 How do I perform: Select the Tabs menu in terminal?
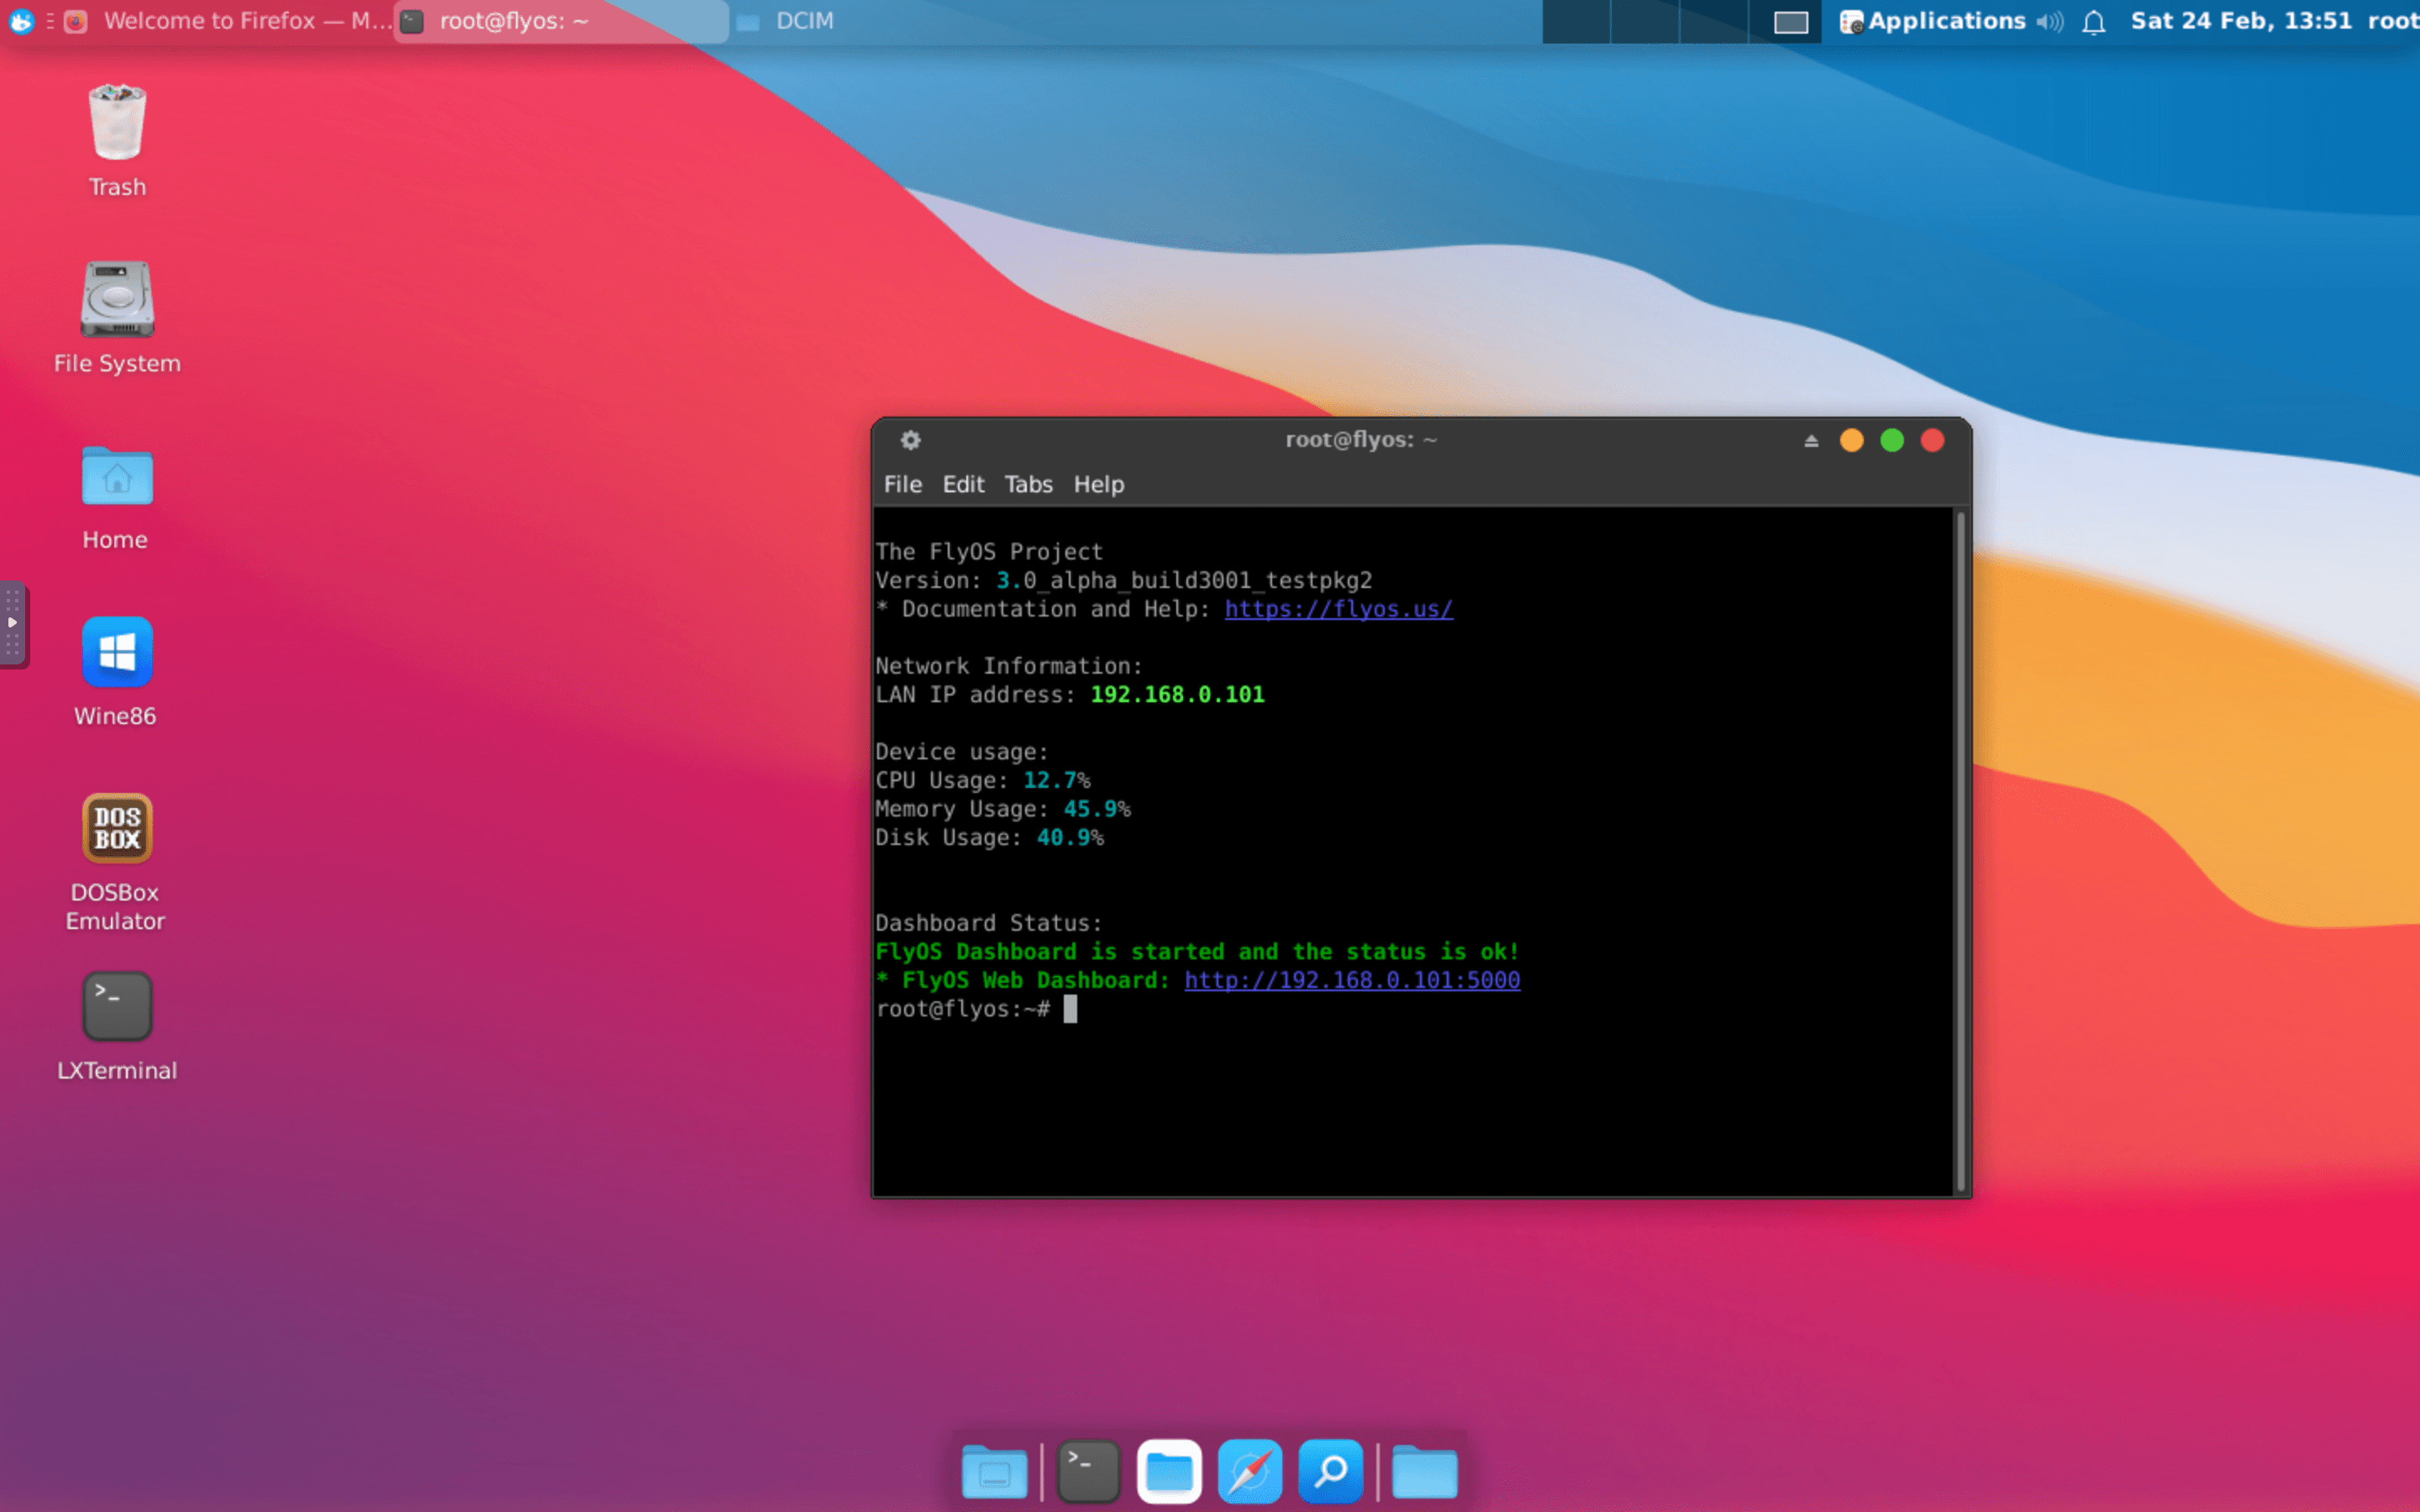[1028, 484]
